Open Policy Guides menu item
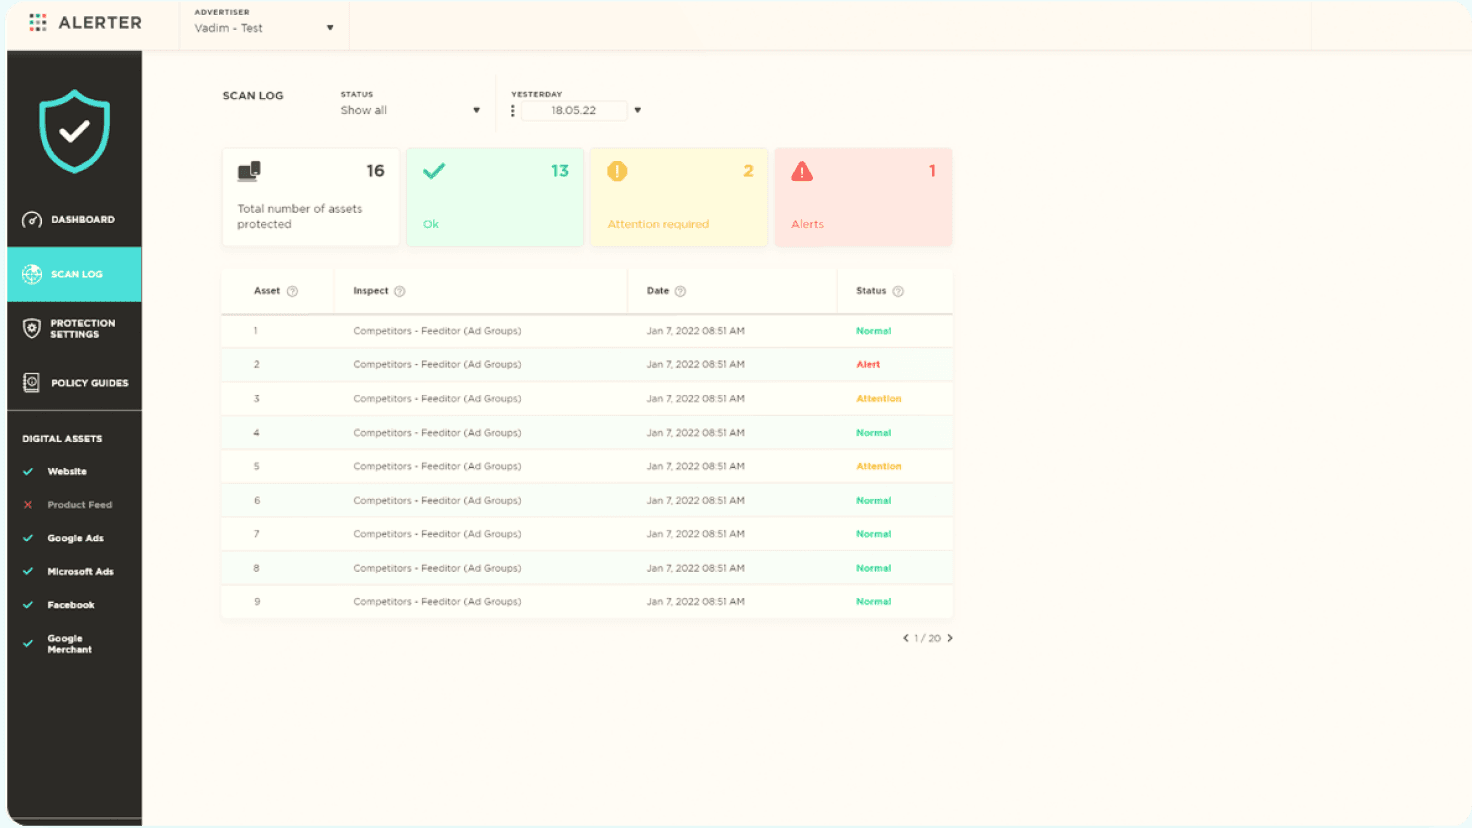Image resolution: width=1472 pixels, height=828 pixels. coord(74,383)
